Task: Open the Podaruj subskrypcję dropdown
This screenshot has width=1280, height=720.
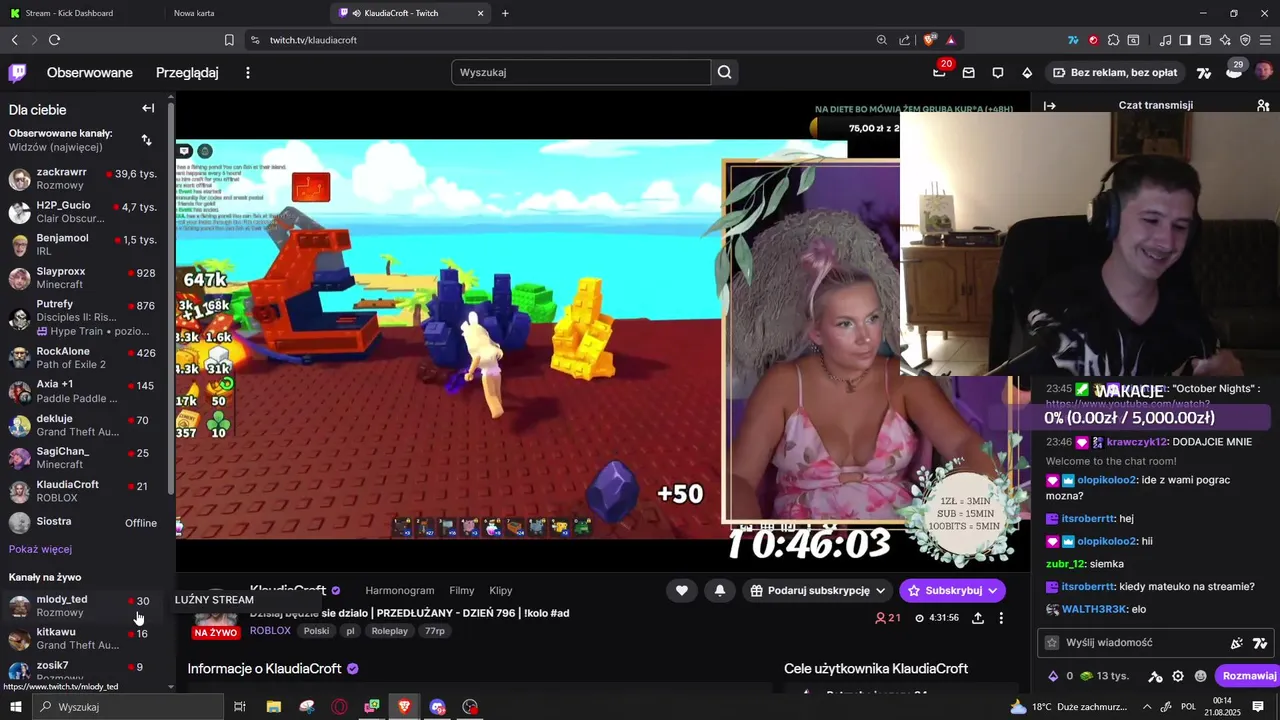Action: coord(818,590)
